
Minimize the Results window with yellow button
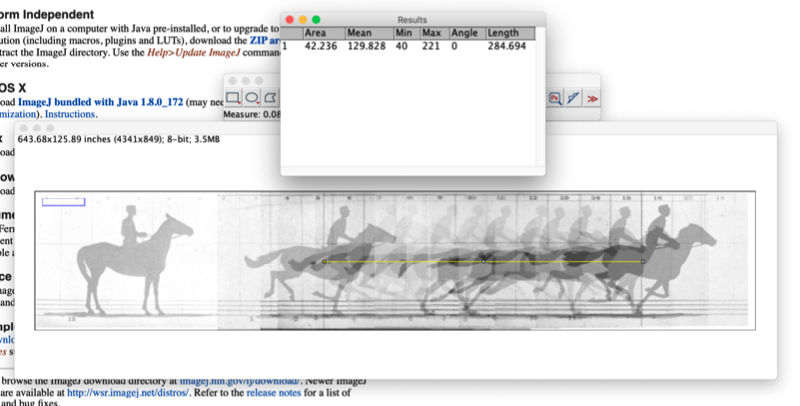tap(303, 19)
